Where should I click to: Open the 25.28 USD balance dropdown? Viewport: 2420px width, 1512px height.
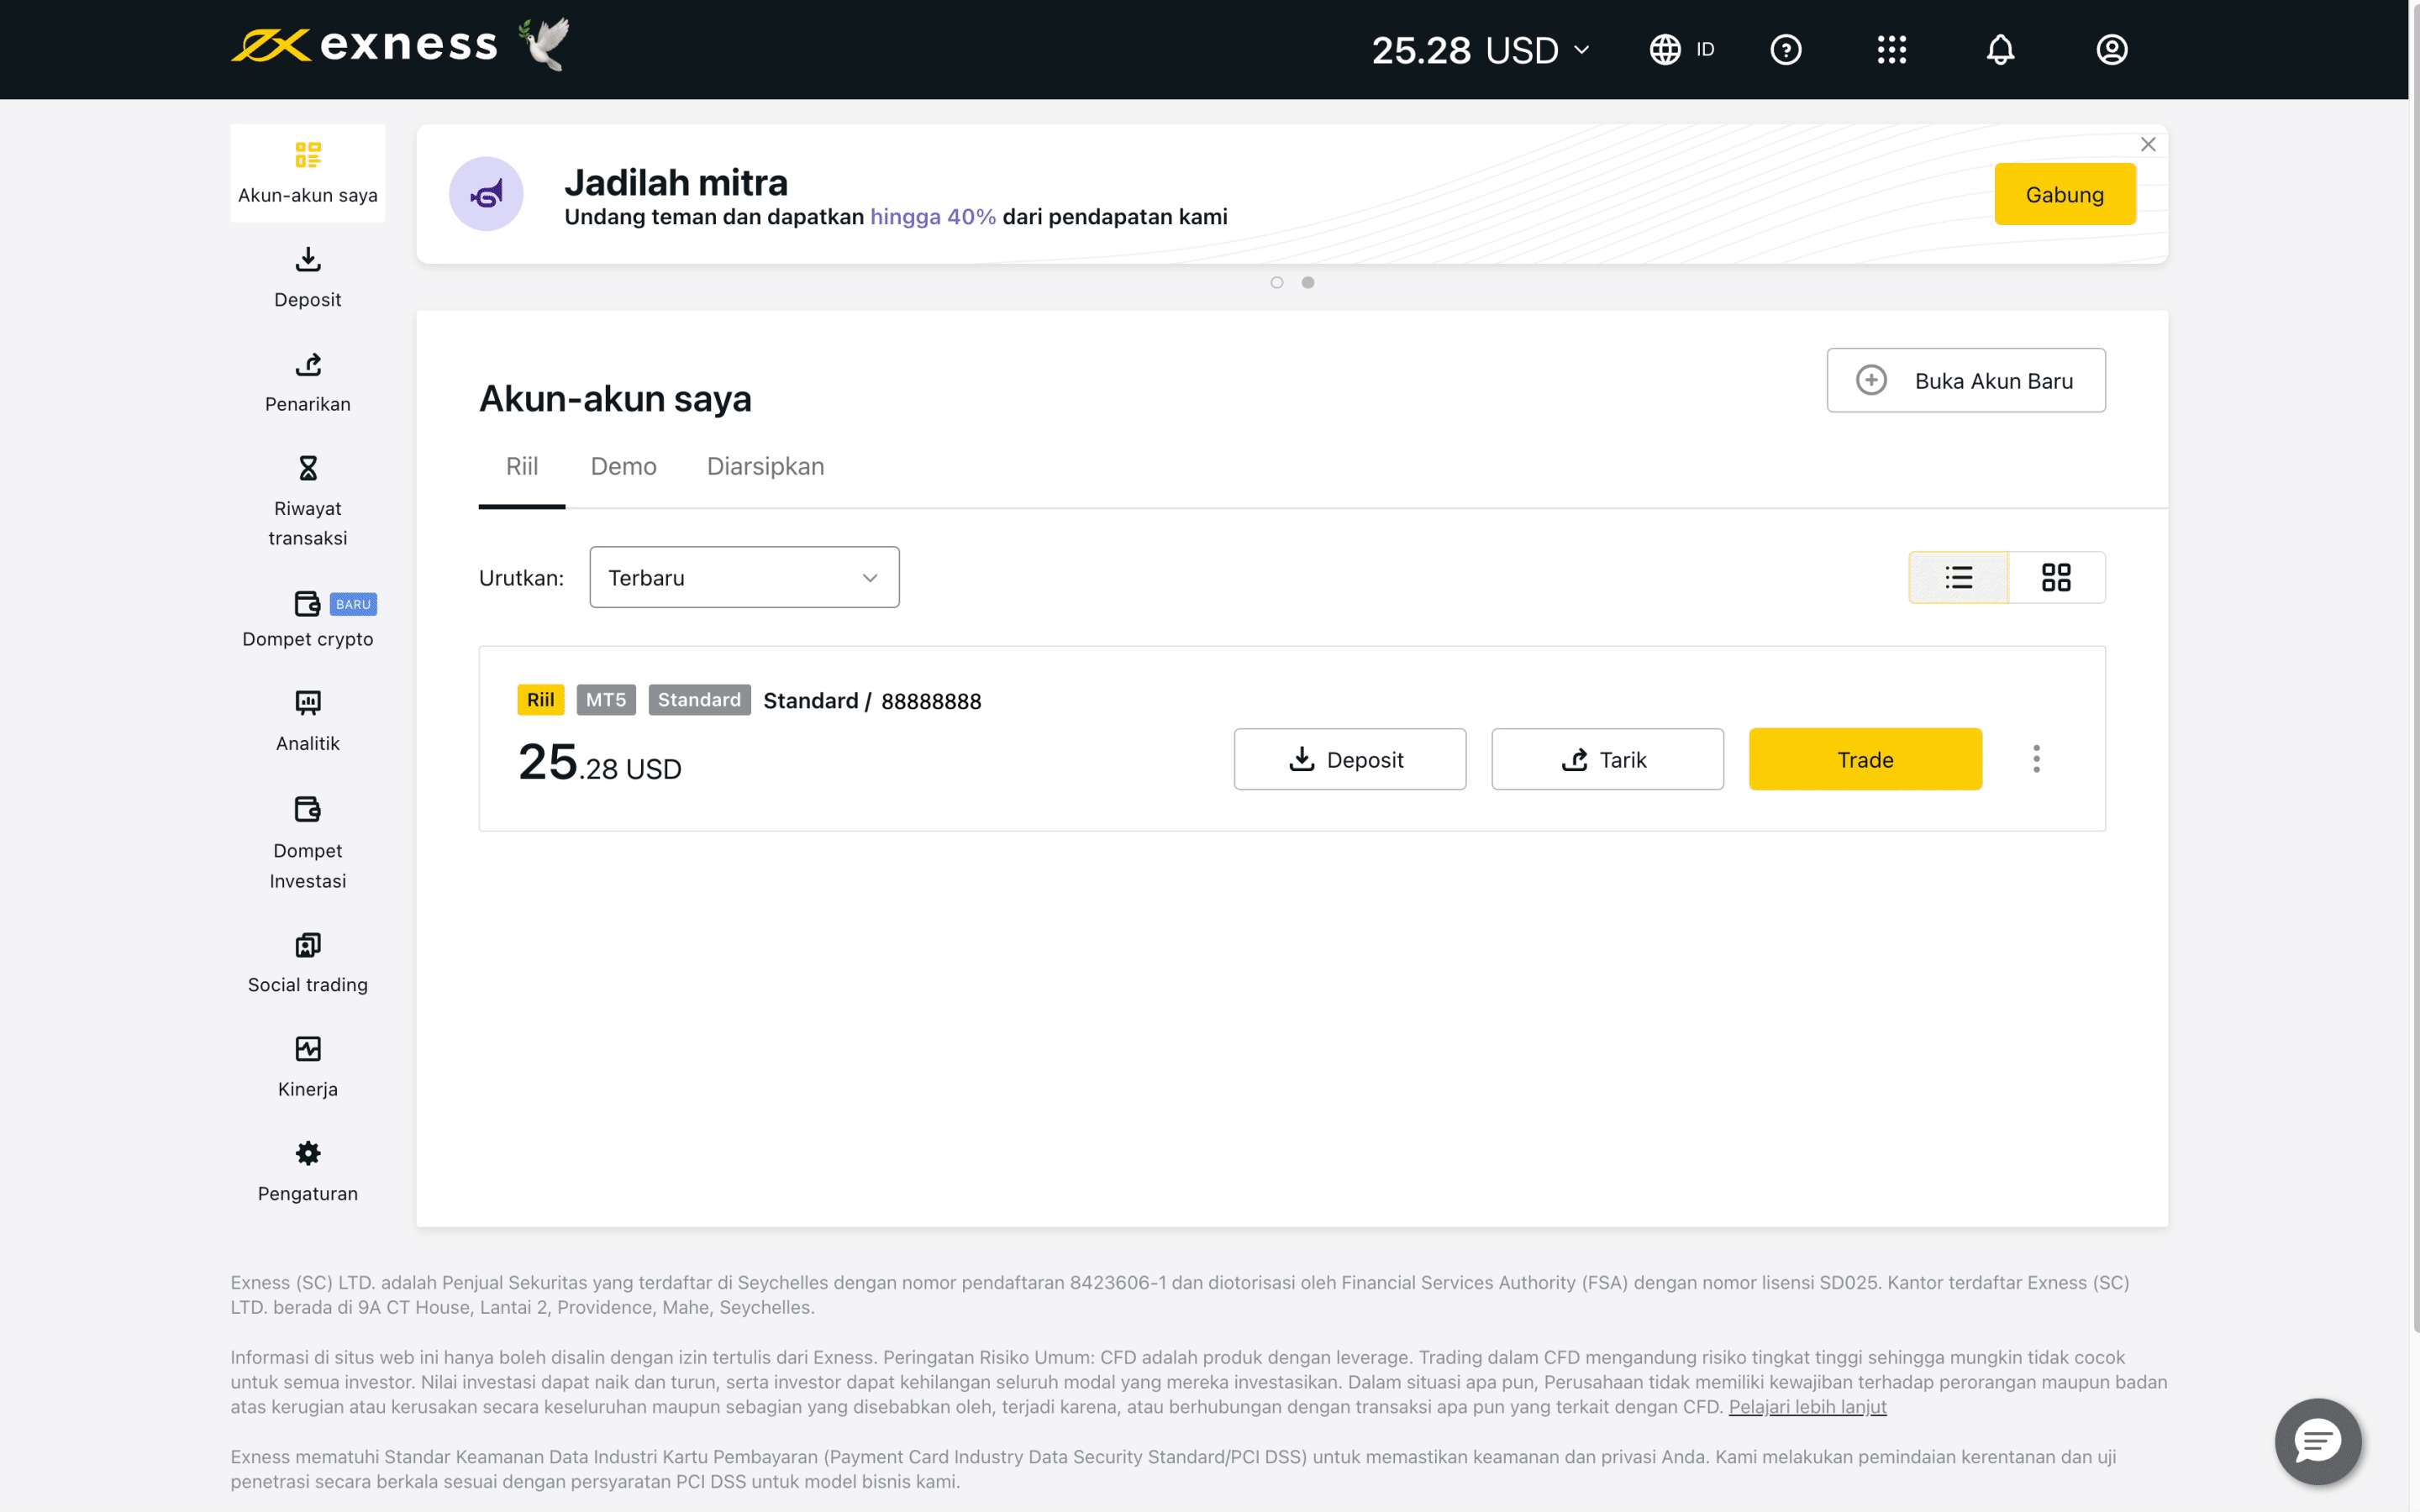[1480, 50]
